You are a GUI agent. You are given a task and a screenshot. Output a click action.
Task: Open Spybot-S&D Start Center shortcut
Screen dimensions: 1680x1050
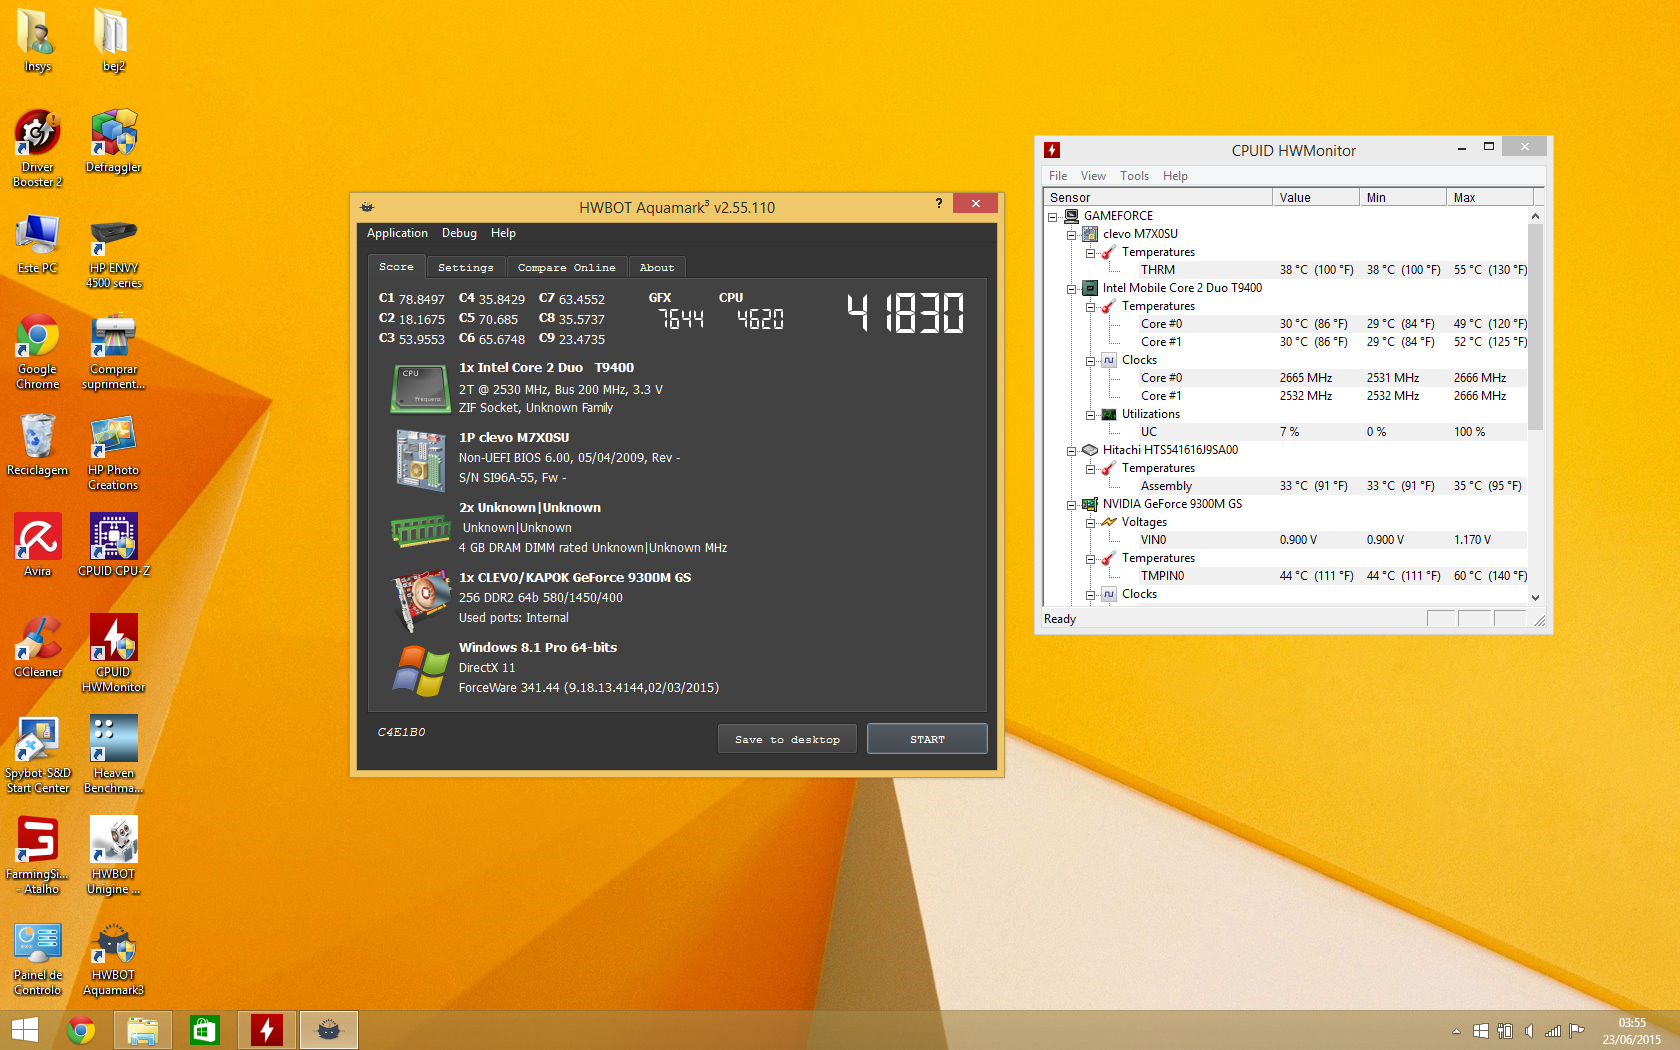pyautogui.click(x=37, y=755)
